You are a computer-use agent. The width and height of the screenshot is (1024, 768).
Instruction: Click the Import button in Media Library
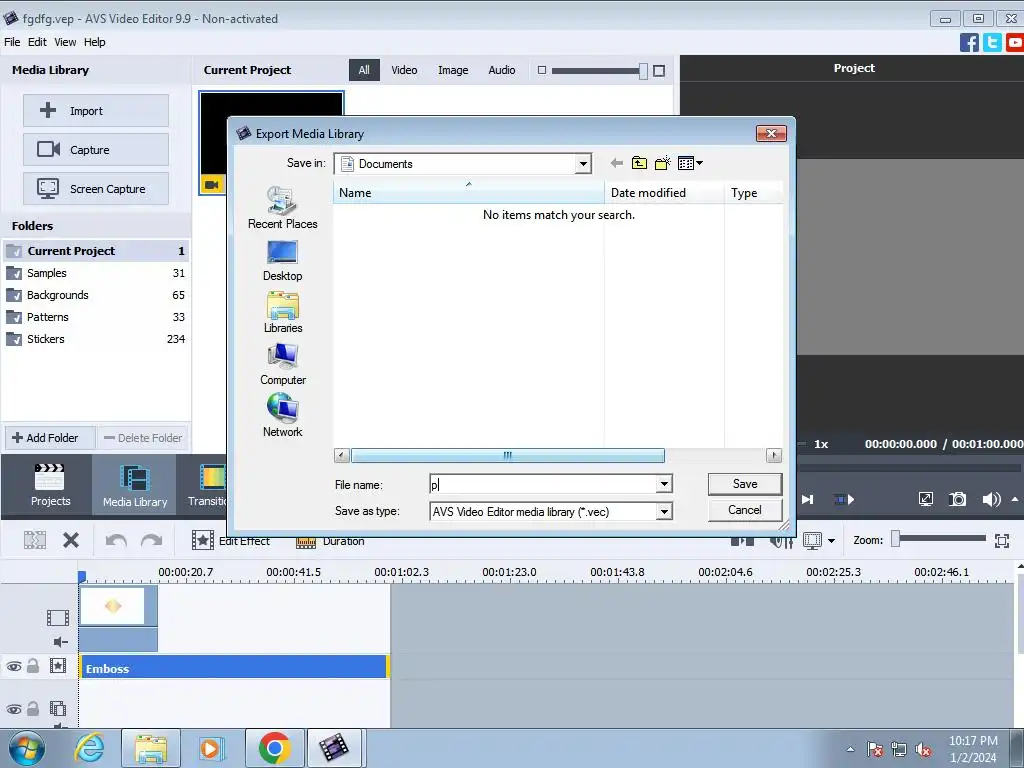pos(96,111)
